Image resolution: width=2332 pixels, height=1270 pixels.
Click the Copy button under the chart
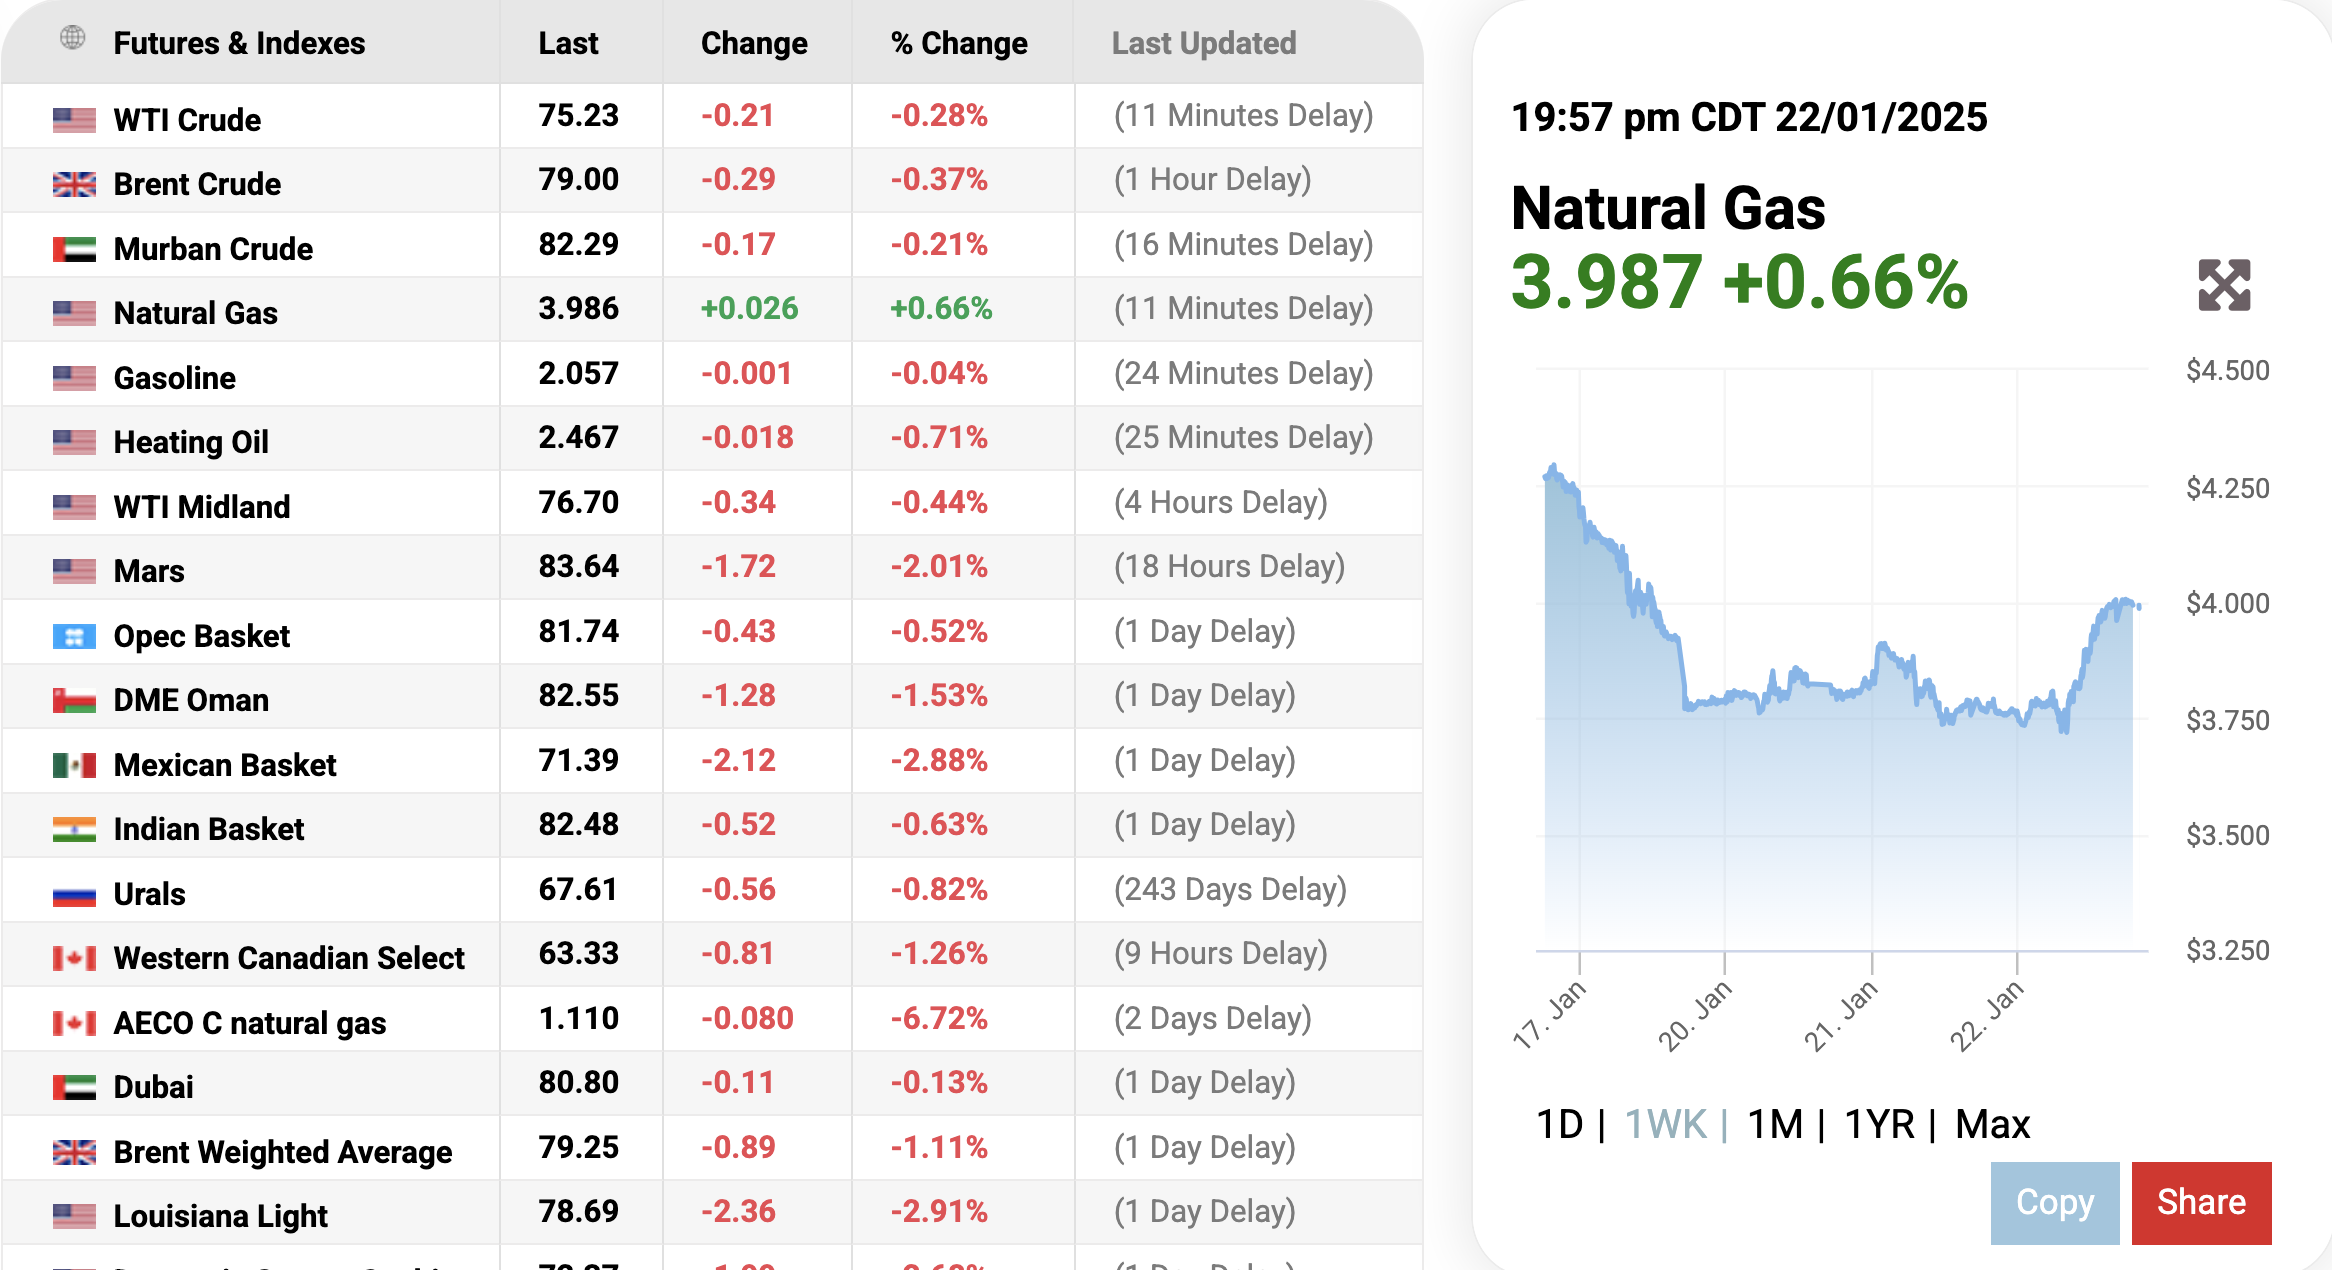click(2055, 1203)
